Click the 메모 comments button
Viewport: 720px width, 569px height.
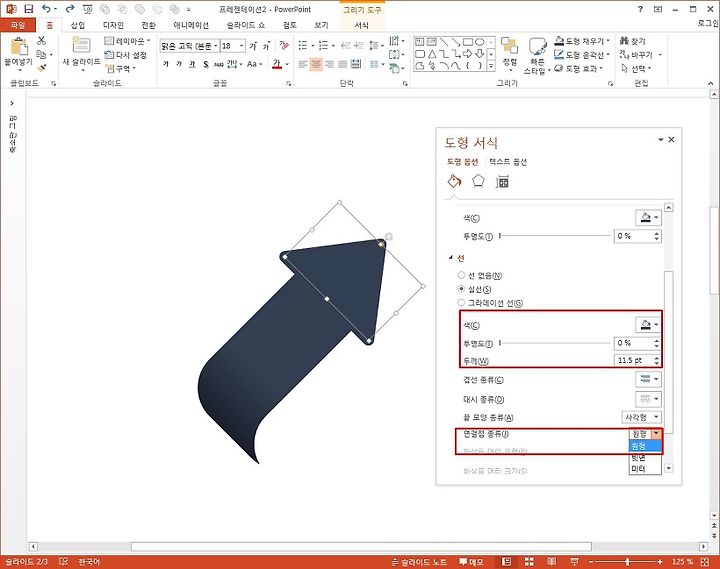pyautogui.click(x=471, y=561)
